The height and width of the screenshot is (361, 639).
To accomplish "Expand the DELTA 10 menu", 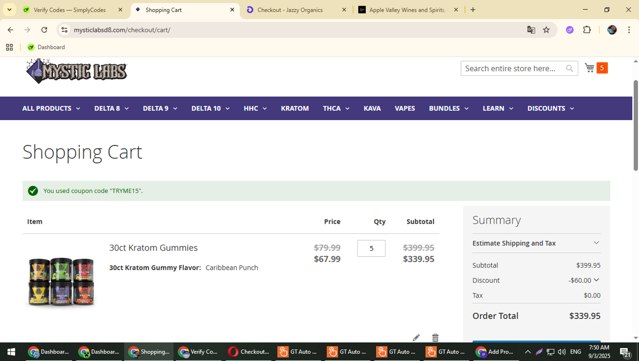I will 210,108.
